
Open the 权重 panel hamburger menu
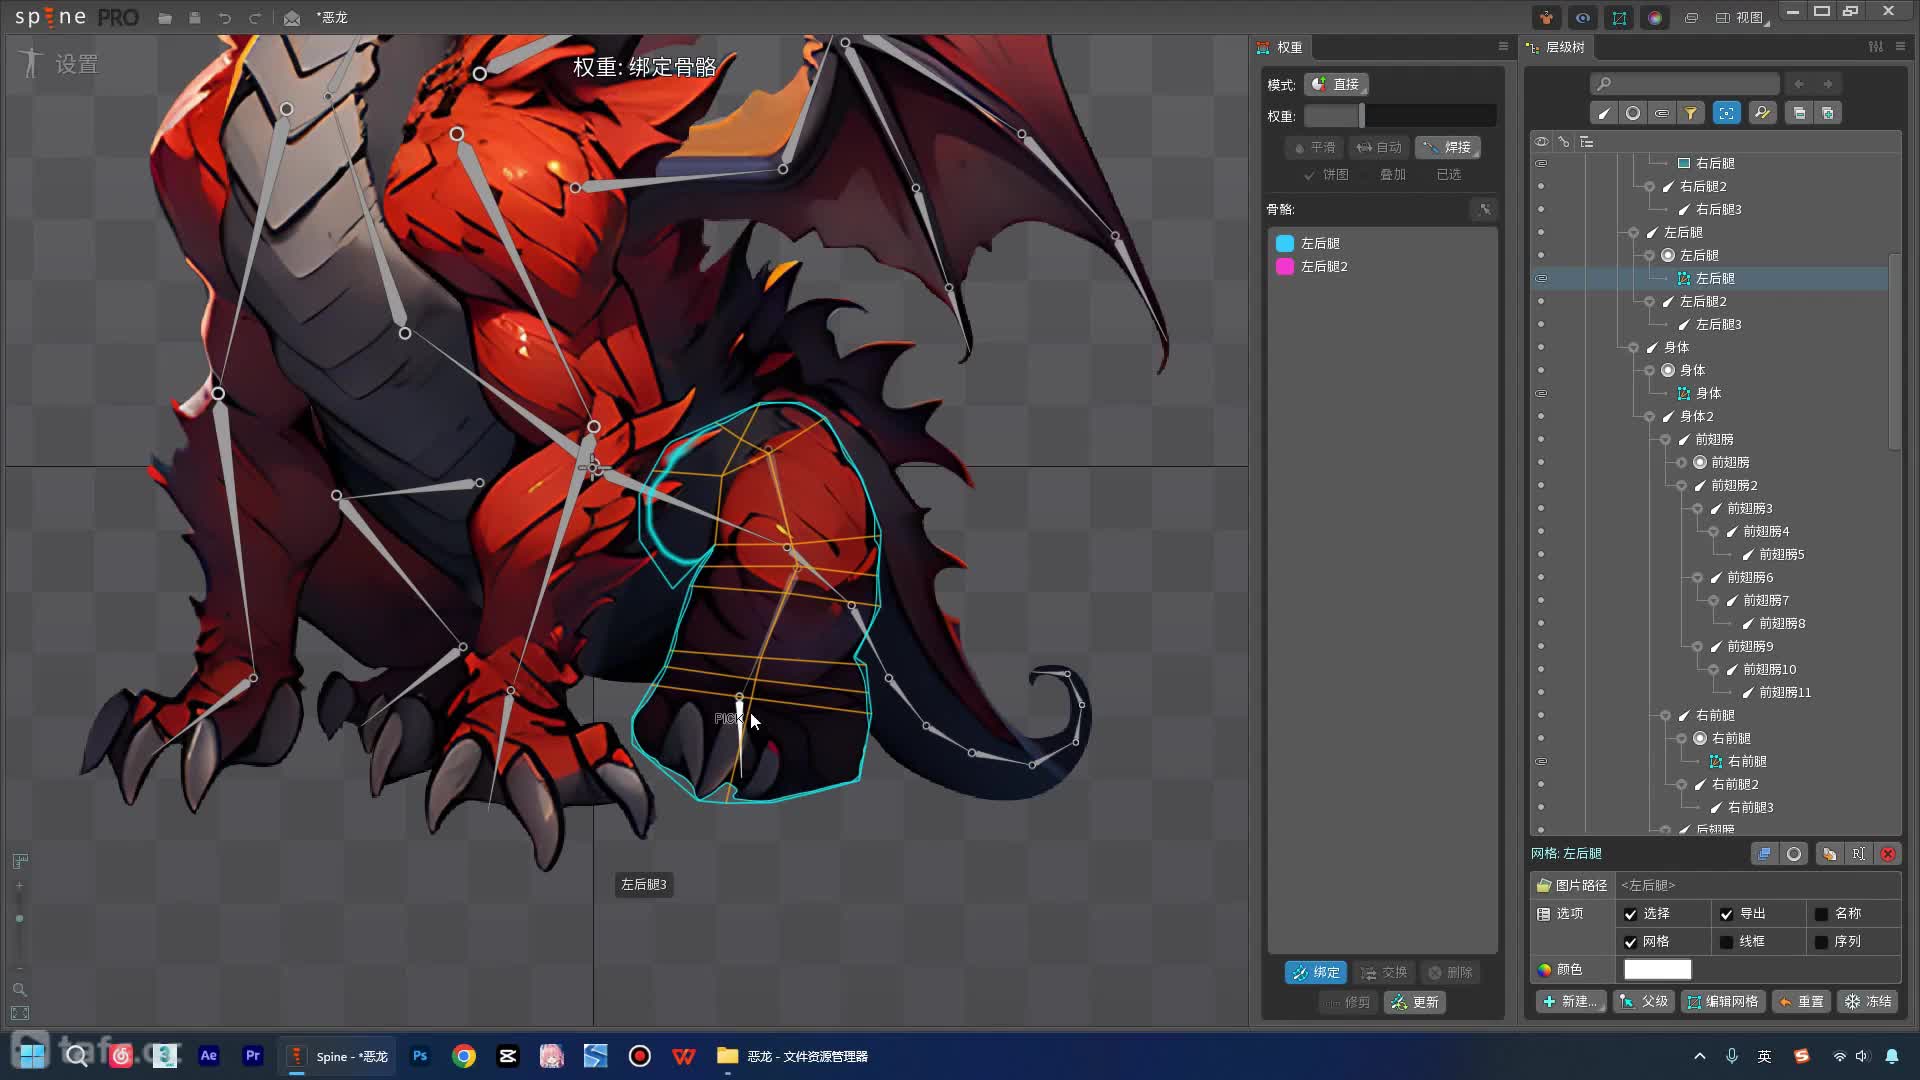(x=1502, y=47)
